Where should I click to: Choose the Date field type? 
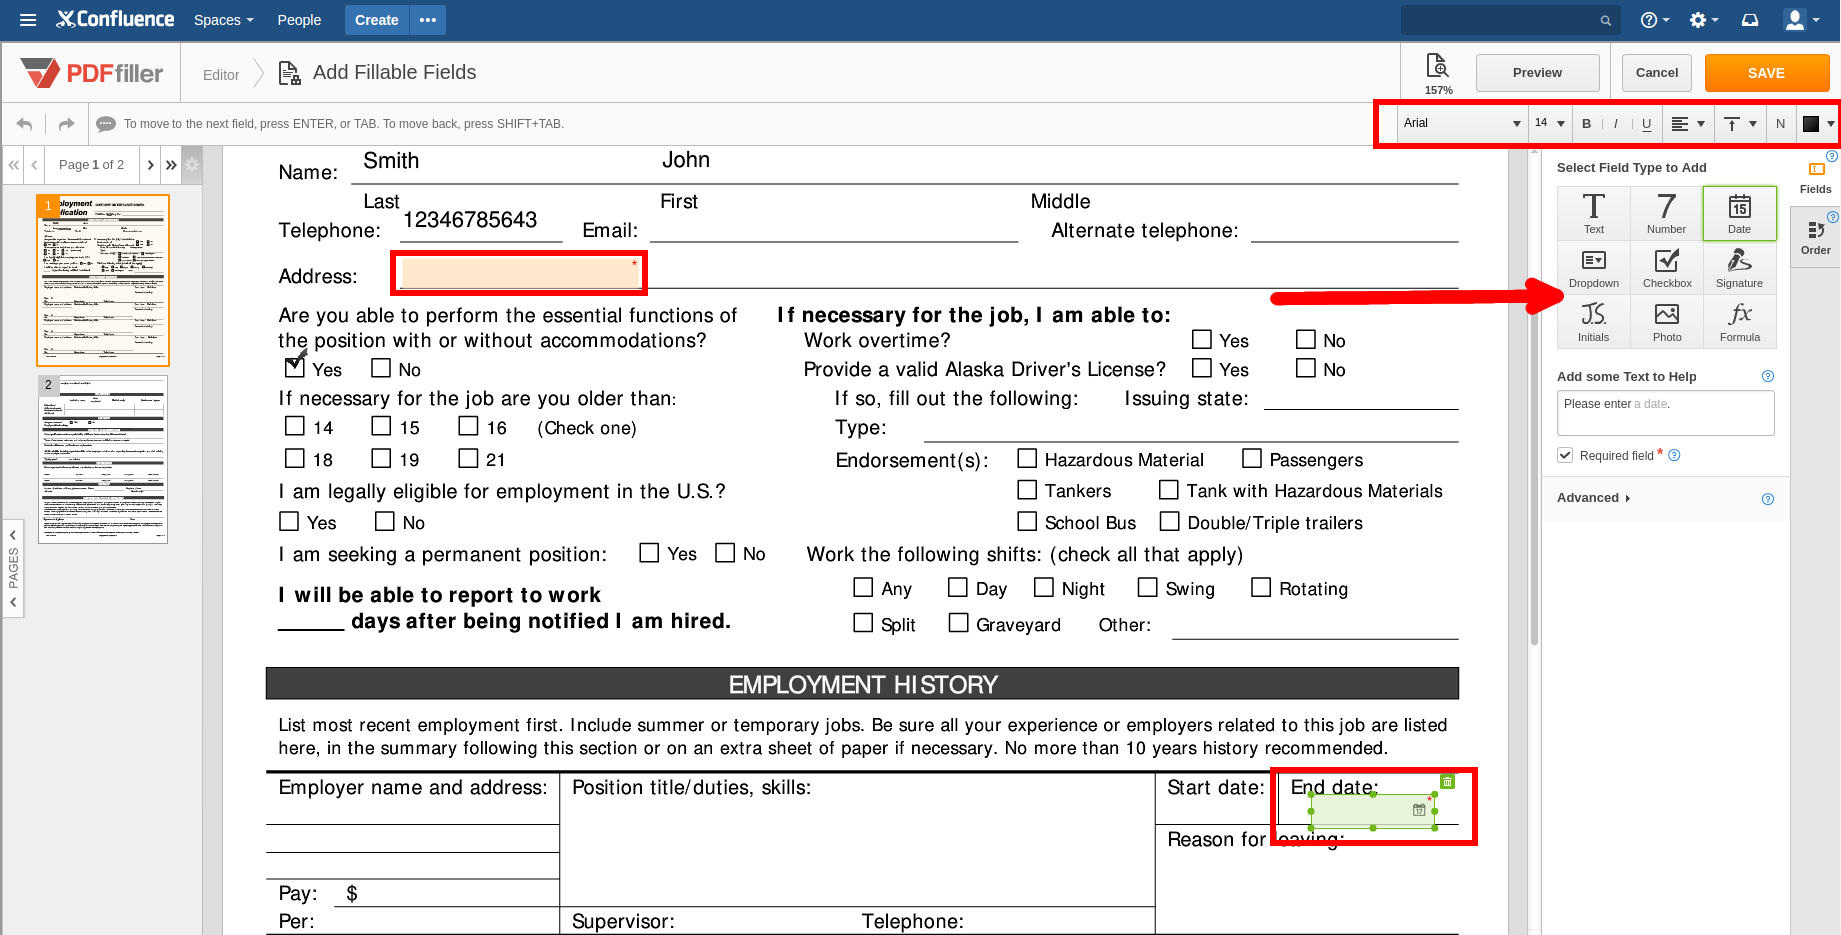[1739, 212]
